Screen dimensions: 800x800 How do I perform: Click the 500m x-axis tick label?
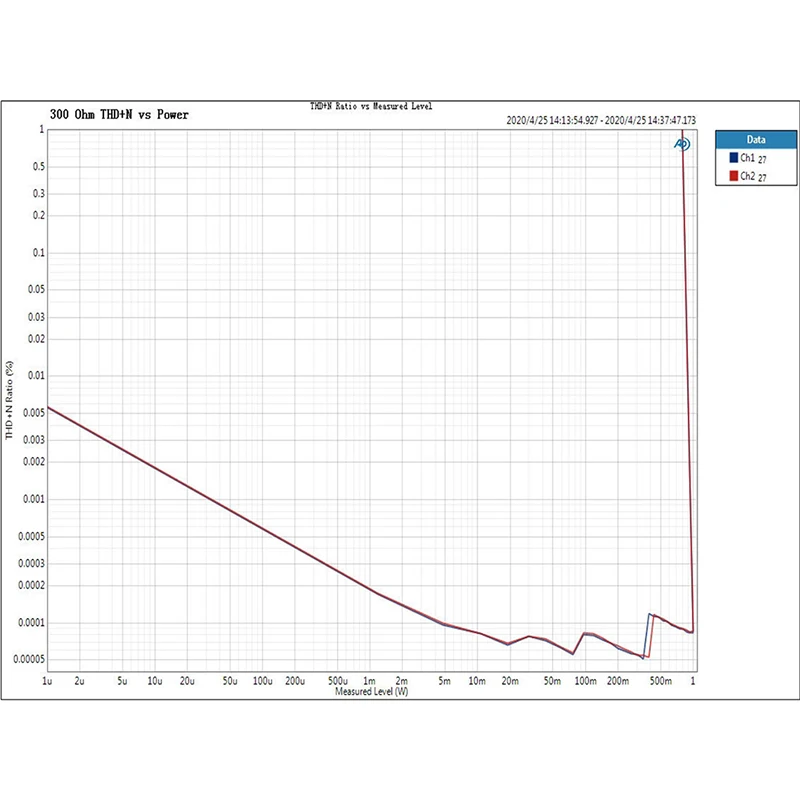coord(661,681)
